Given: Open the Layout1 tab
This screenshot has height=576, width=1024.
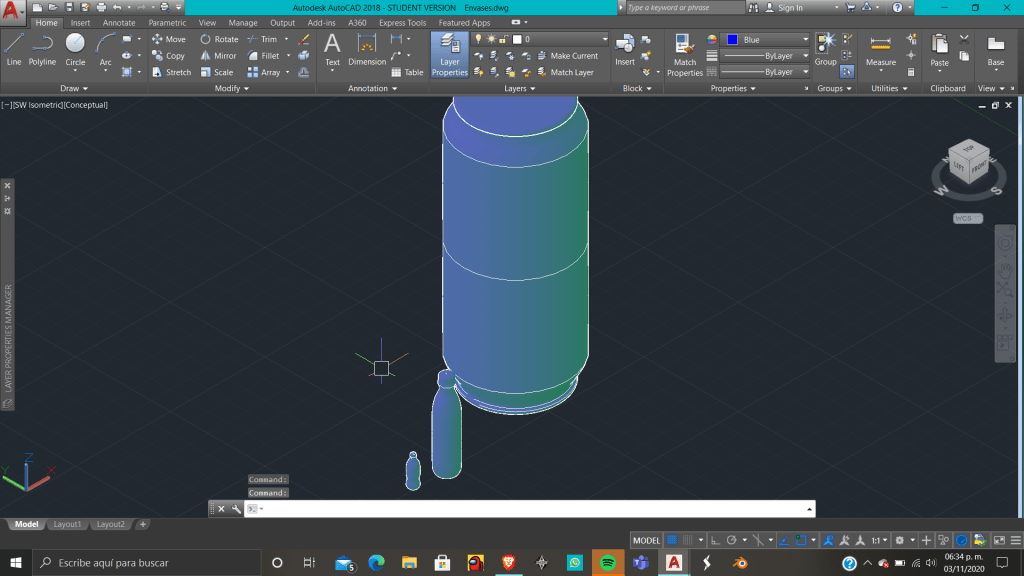Looking at the screenshot, I should pos(67,524).
